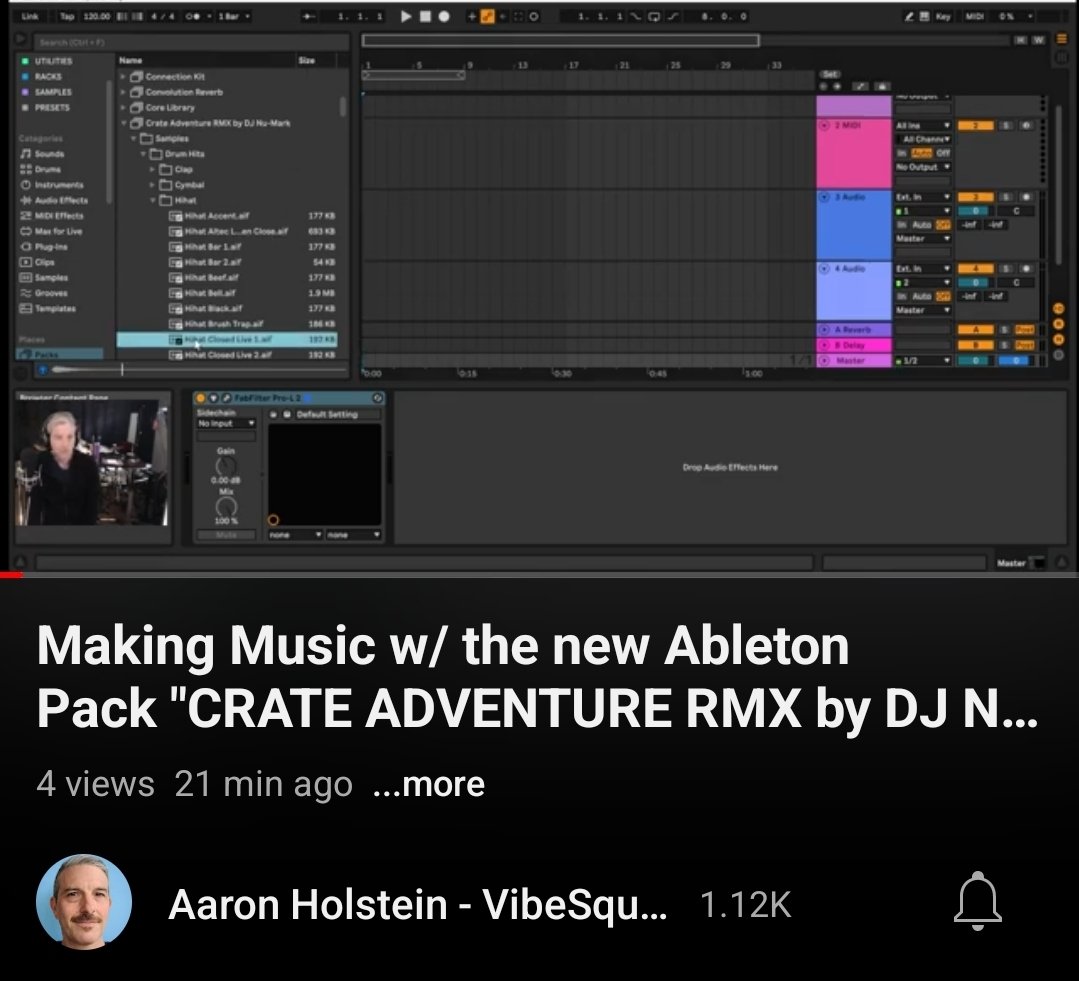Expand the description with ...more

pyautogui.click(x=429, y=784)
